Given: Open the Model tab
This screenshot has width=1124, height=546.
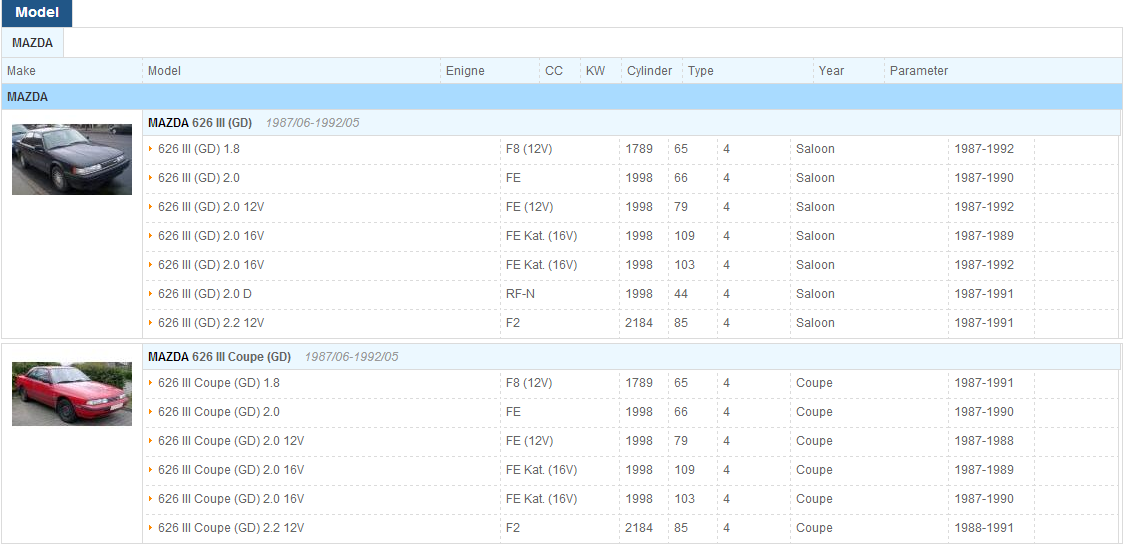Looking at the screenshot, I should click(x=37, y=13).
